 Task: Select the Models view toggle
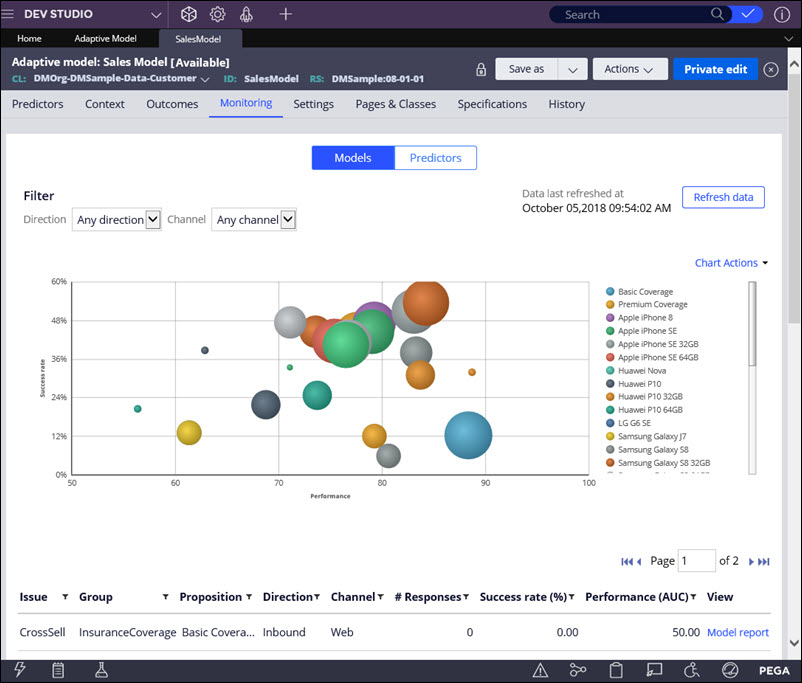pyautogui.click(x=353, y=158)
